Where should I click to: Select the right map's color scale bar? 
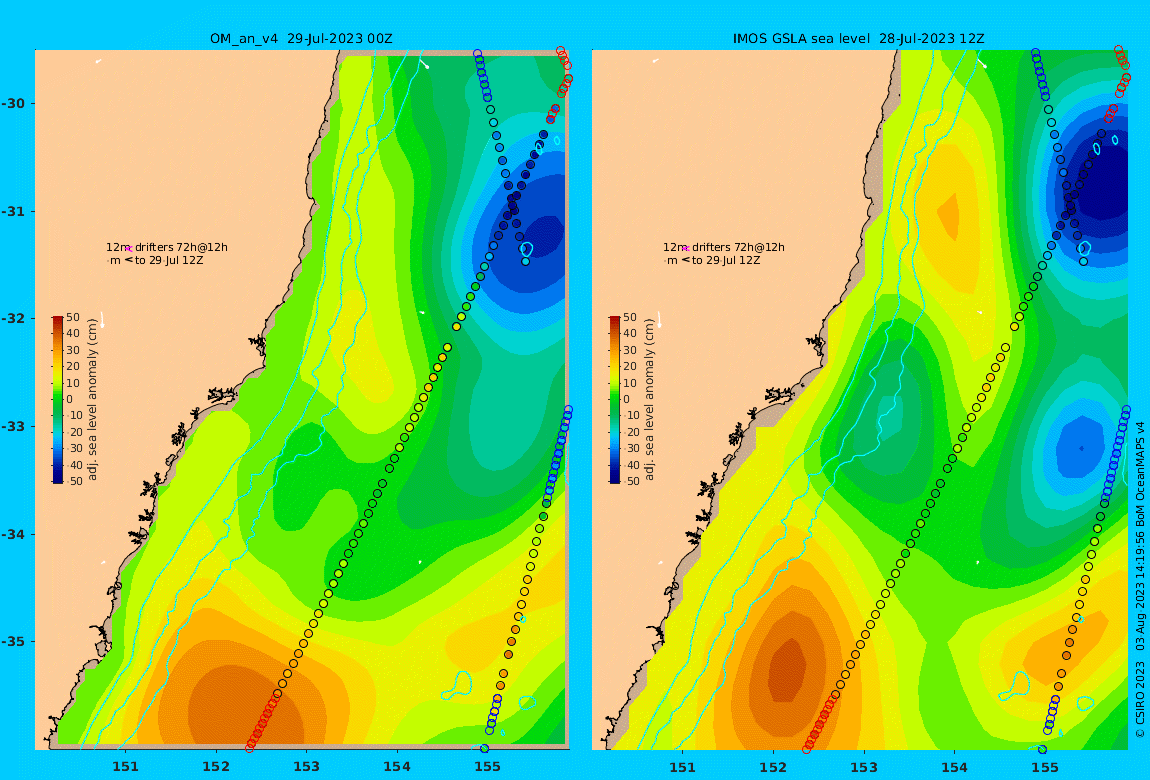coord(615,400)
